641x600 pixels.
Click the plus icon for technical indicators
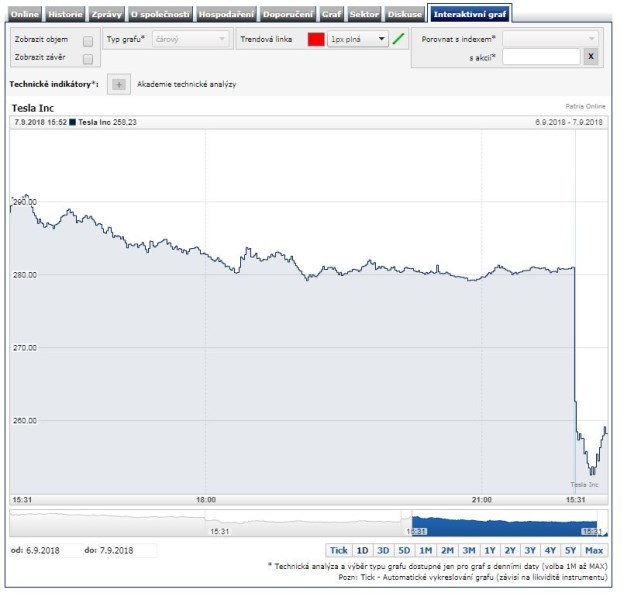tap(119, 85)
